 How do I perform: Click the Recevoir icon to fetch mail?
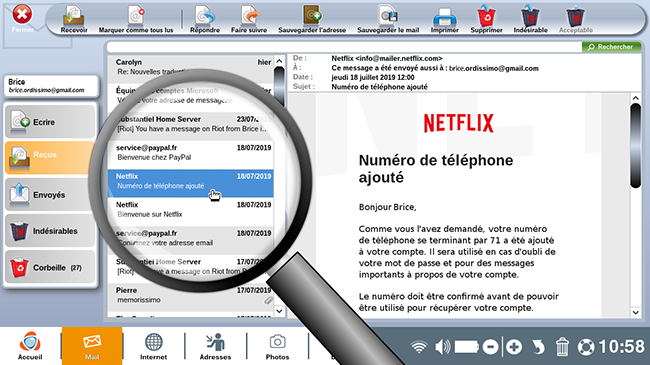pos(74,19)
